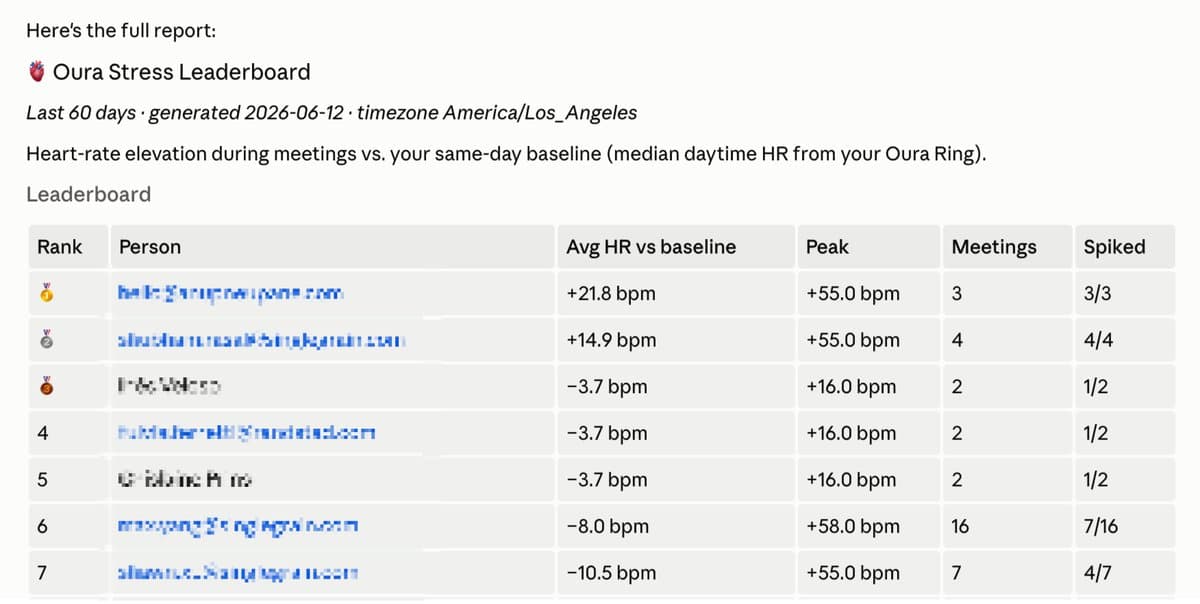
Task: Open the email link in the rank 7 row
Action: [x=238, y=573]
